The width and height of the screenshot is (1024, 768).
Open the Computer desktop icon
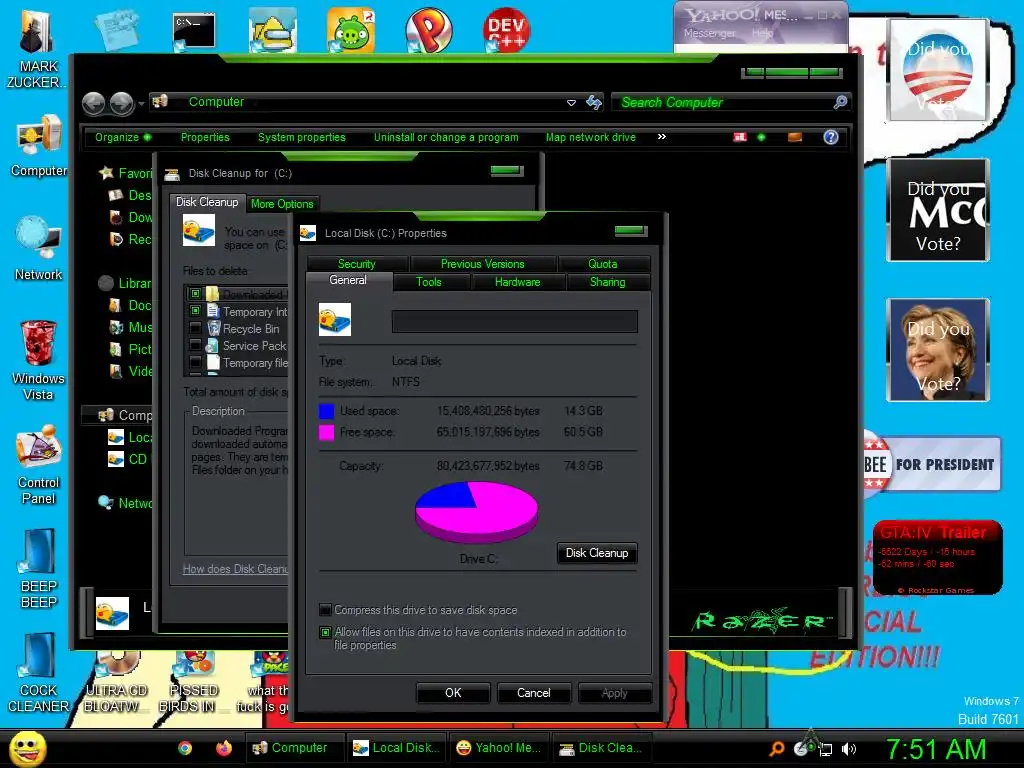coord(39,145)
